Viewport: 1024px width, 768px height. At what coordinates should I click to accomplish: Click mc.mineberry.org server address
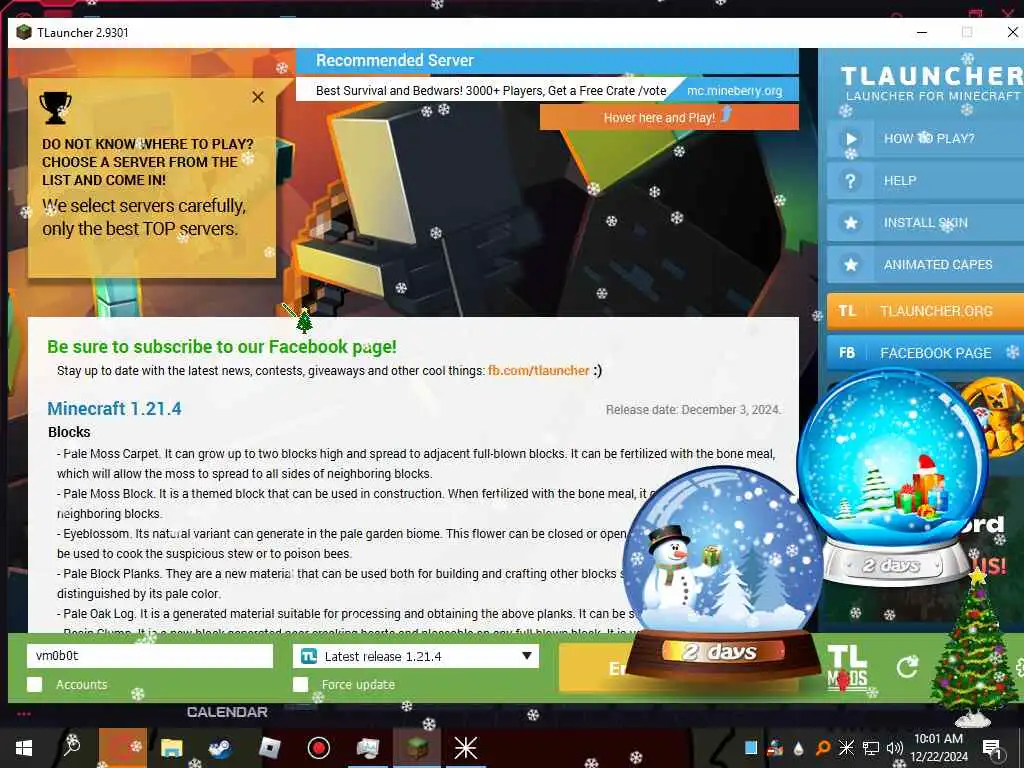click(x=734, y=91)
